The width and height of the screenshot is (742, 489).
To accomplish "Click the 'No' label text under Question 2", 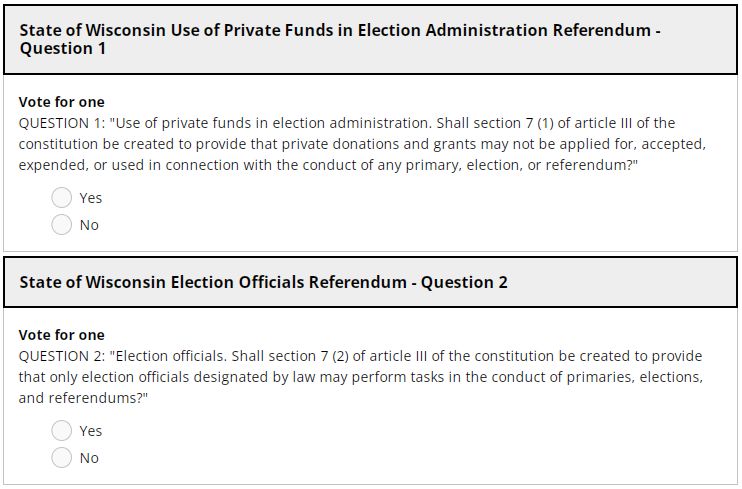I will [x=89, y=458].
